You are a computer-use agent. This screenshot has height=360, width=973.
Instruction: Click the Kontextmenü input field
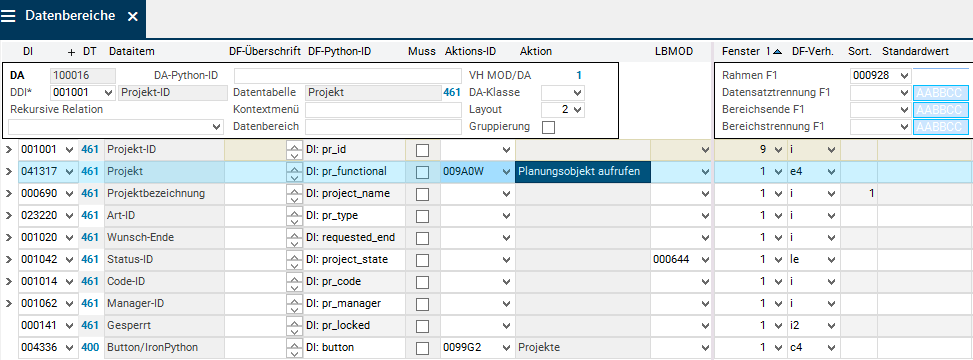(x=383, y=110)
